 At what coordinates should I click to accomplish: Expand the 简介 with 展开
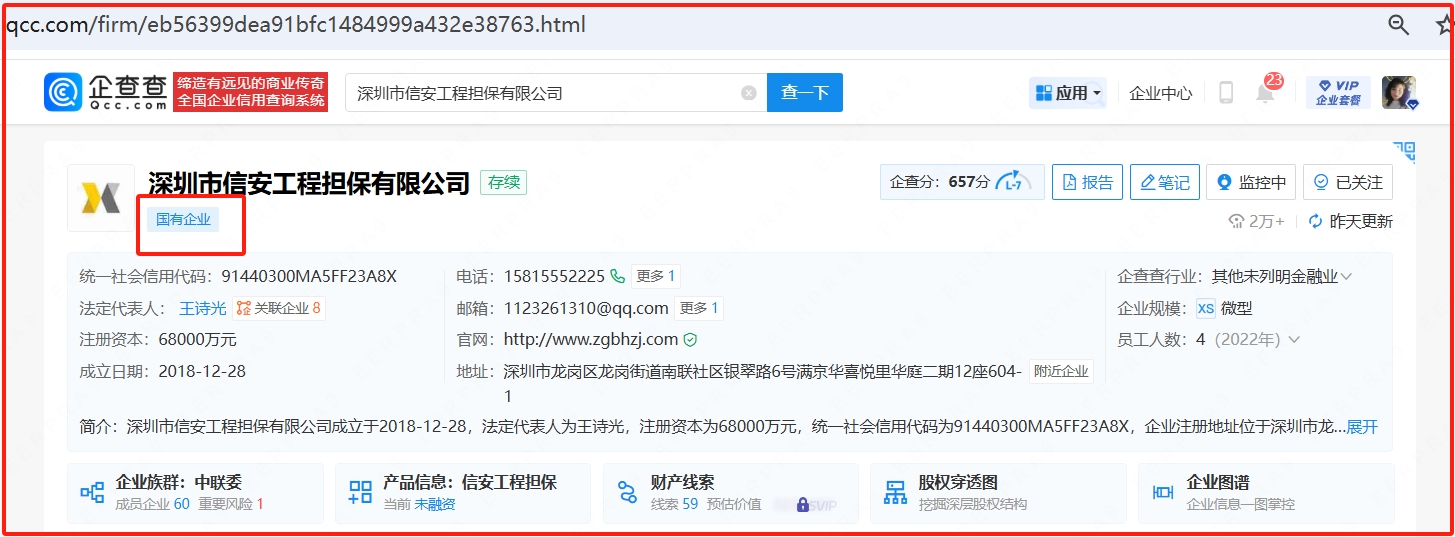pos(1362,427)
